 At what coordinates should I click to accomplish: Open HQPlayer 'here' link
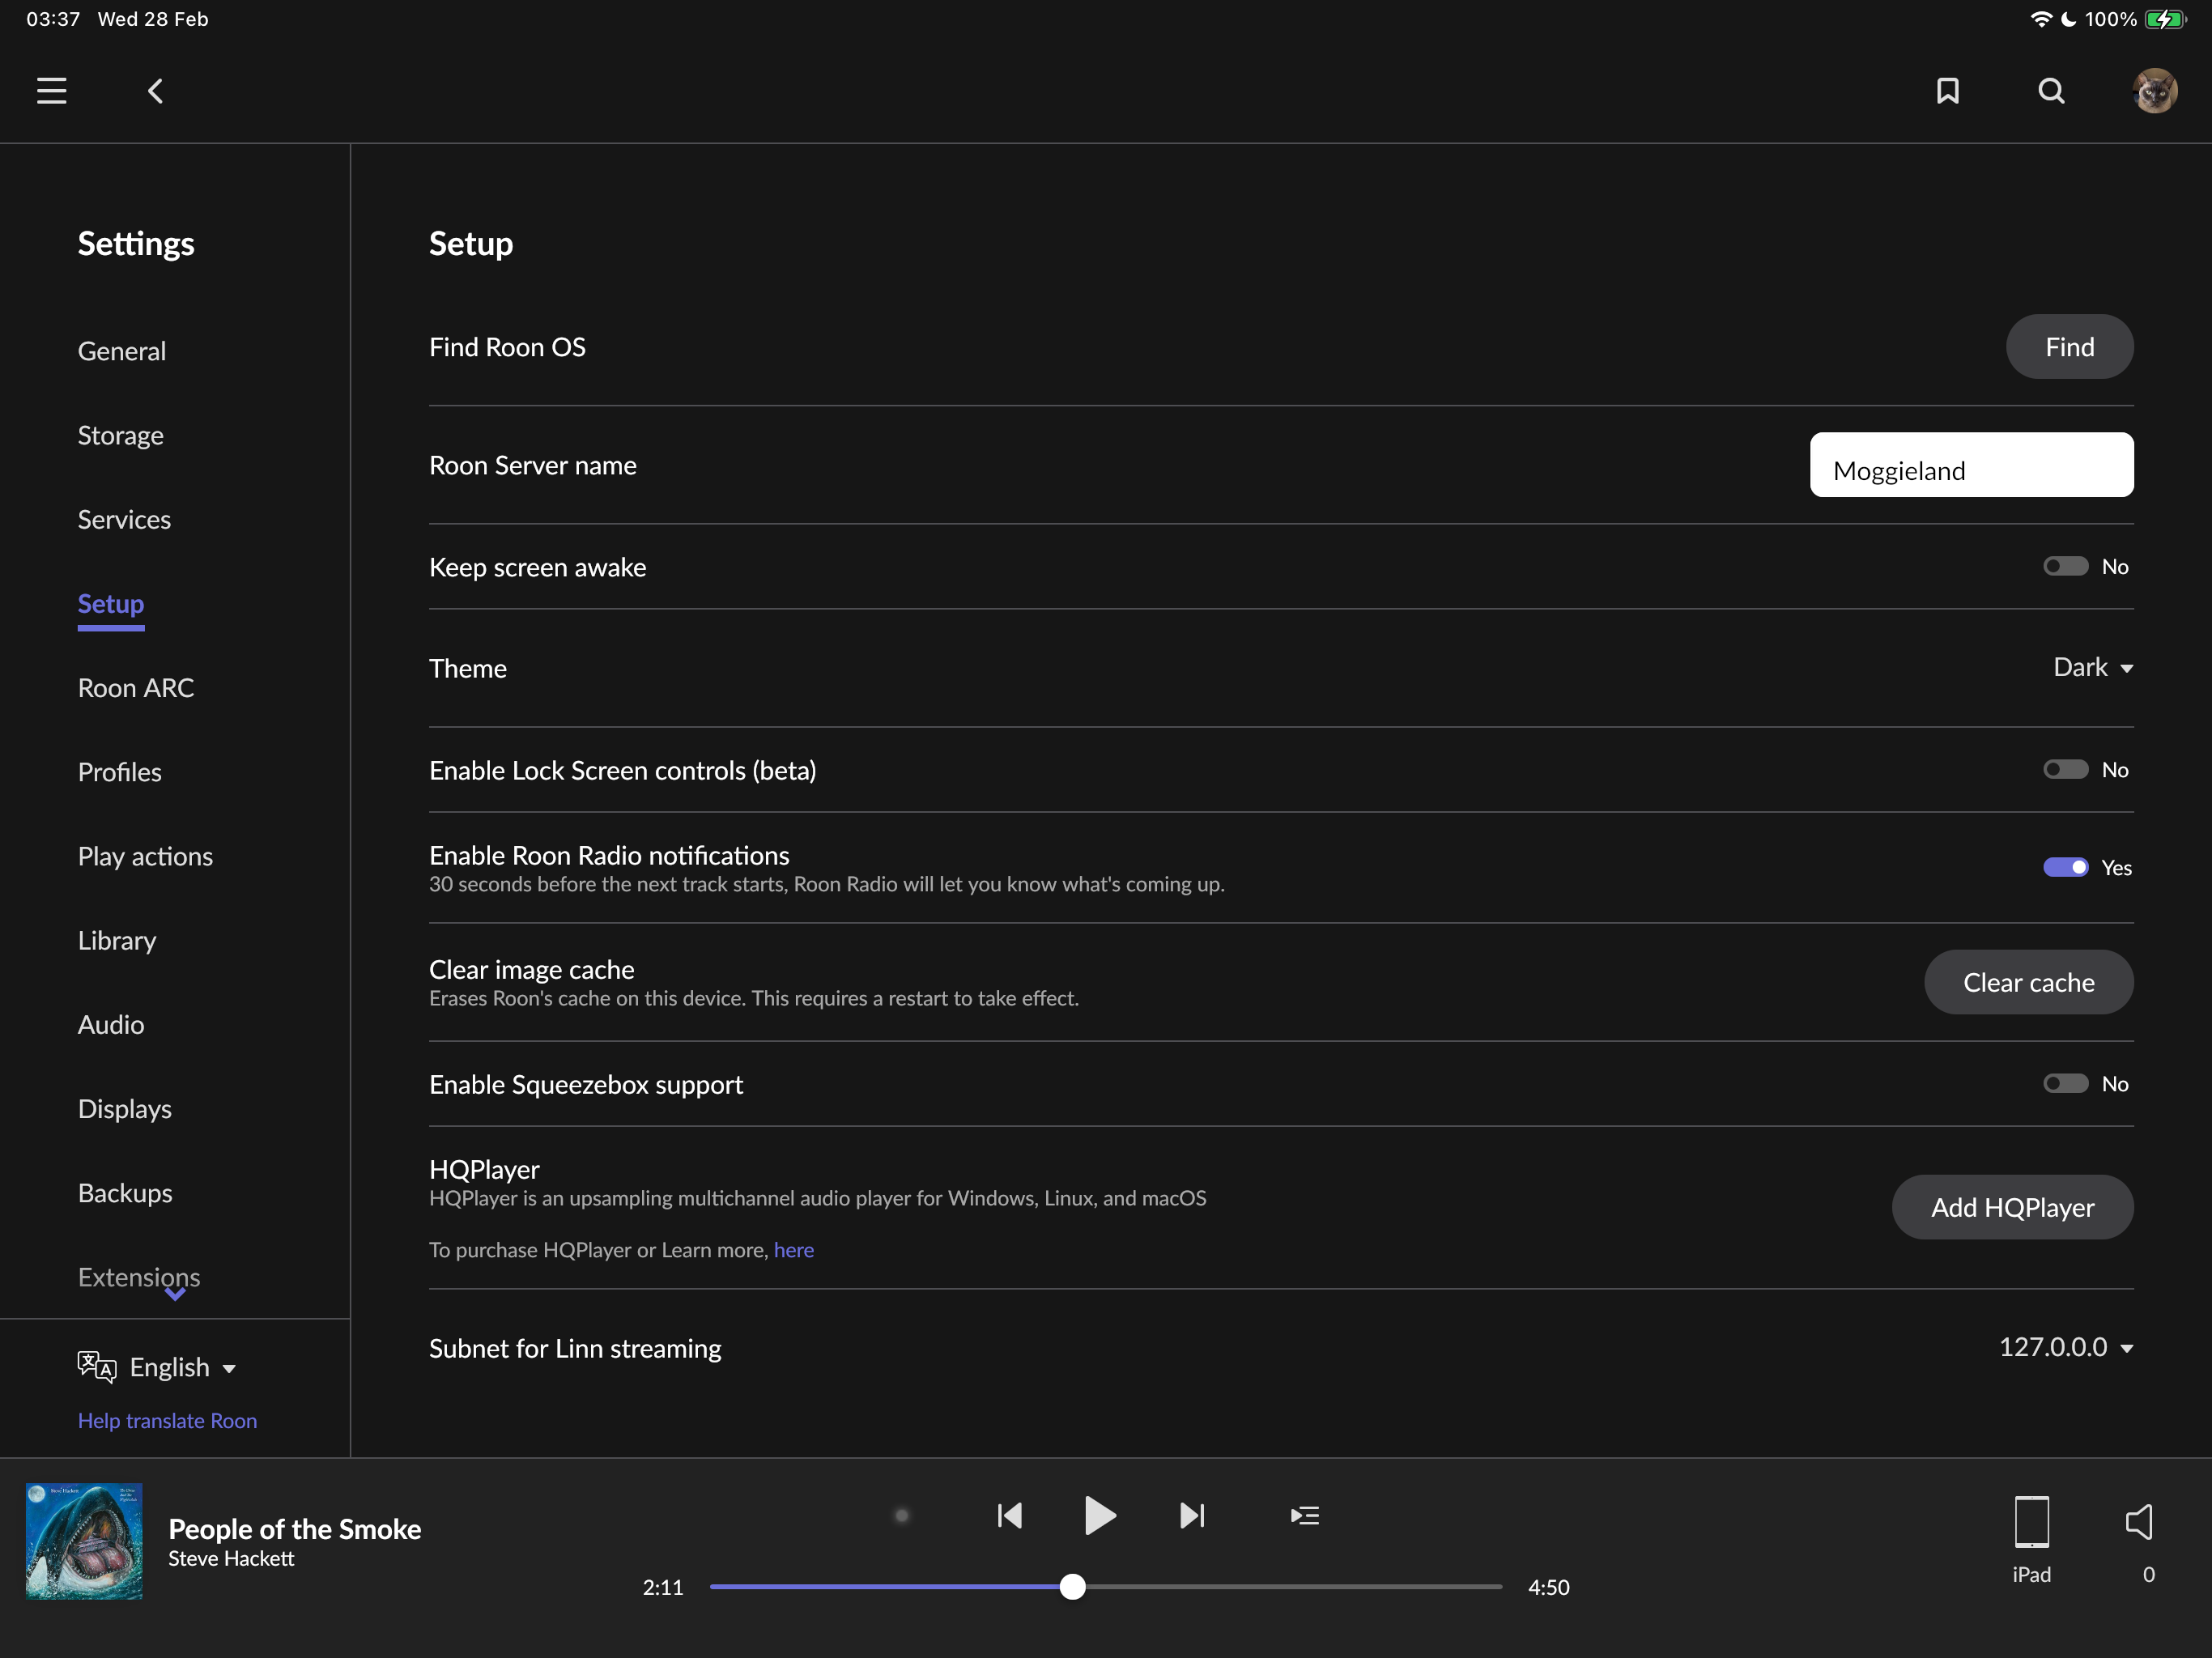pyautogui.click(x=793, y=1250)
